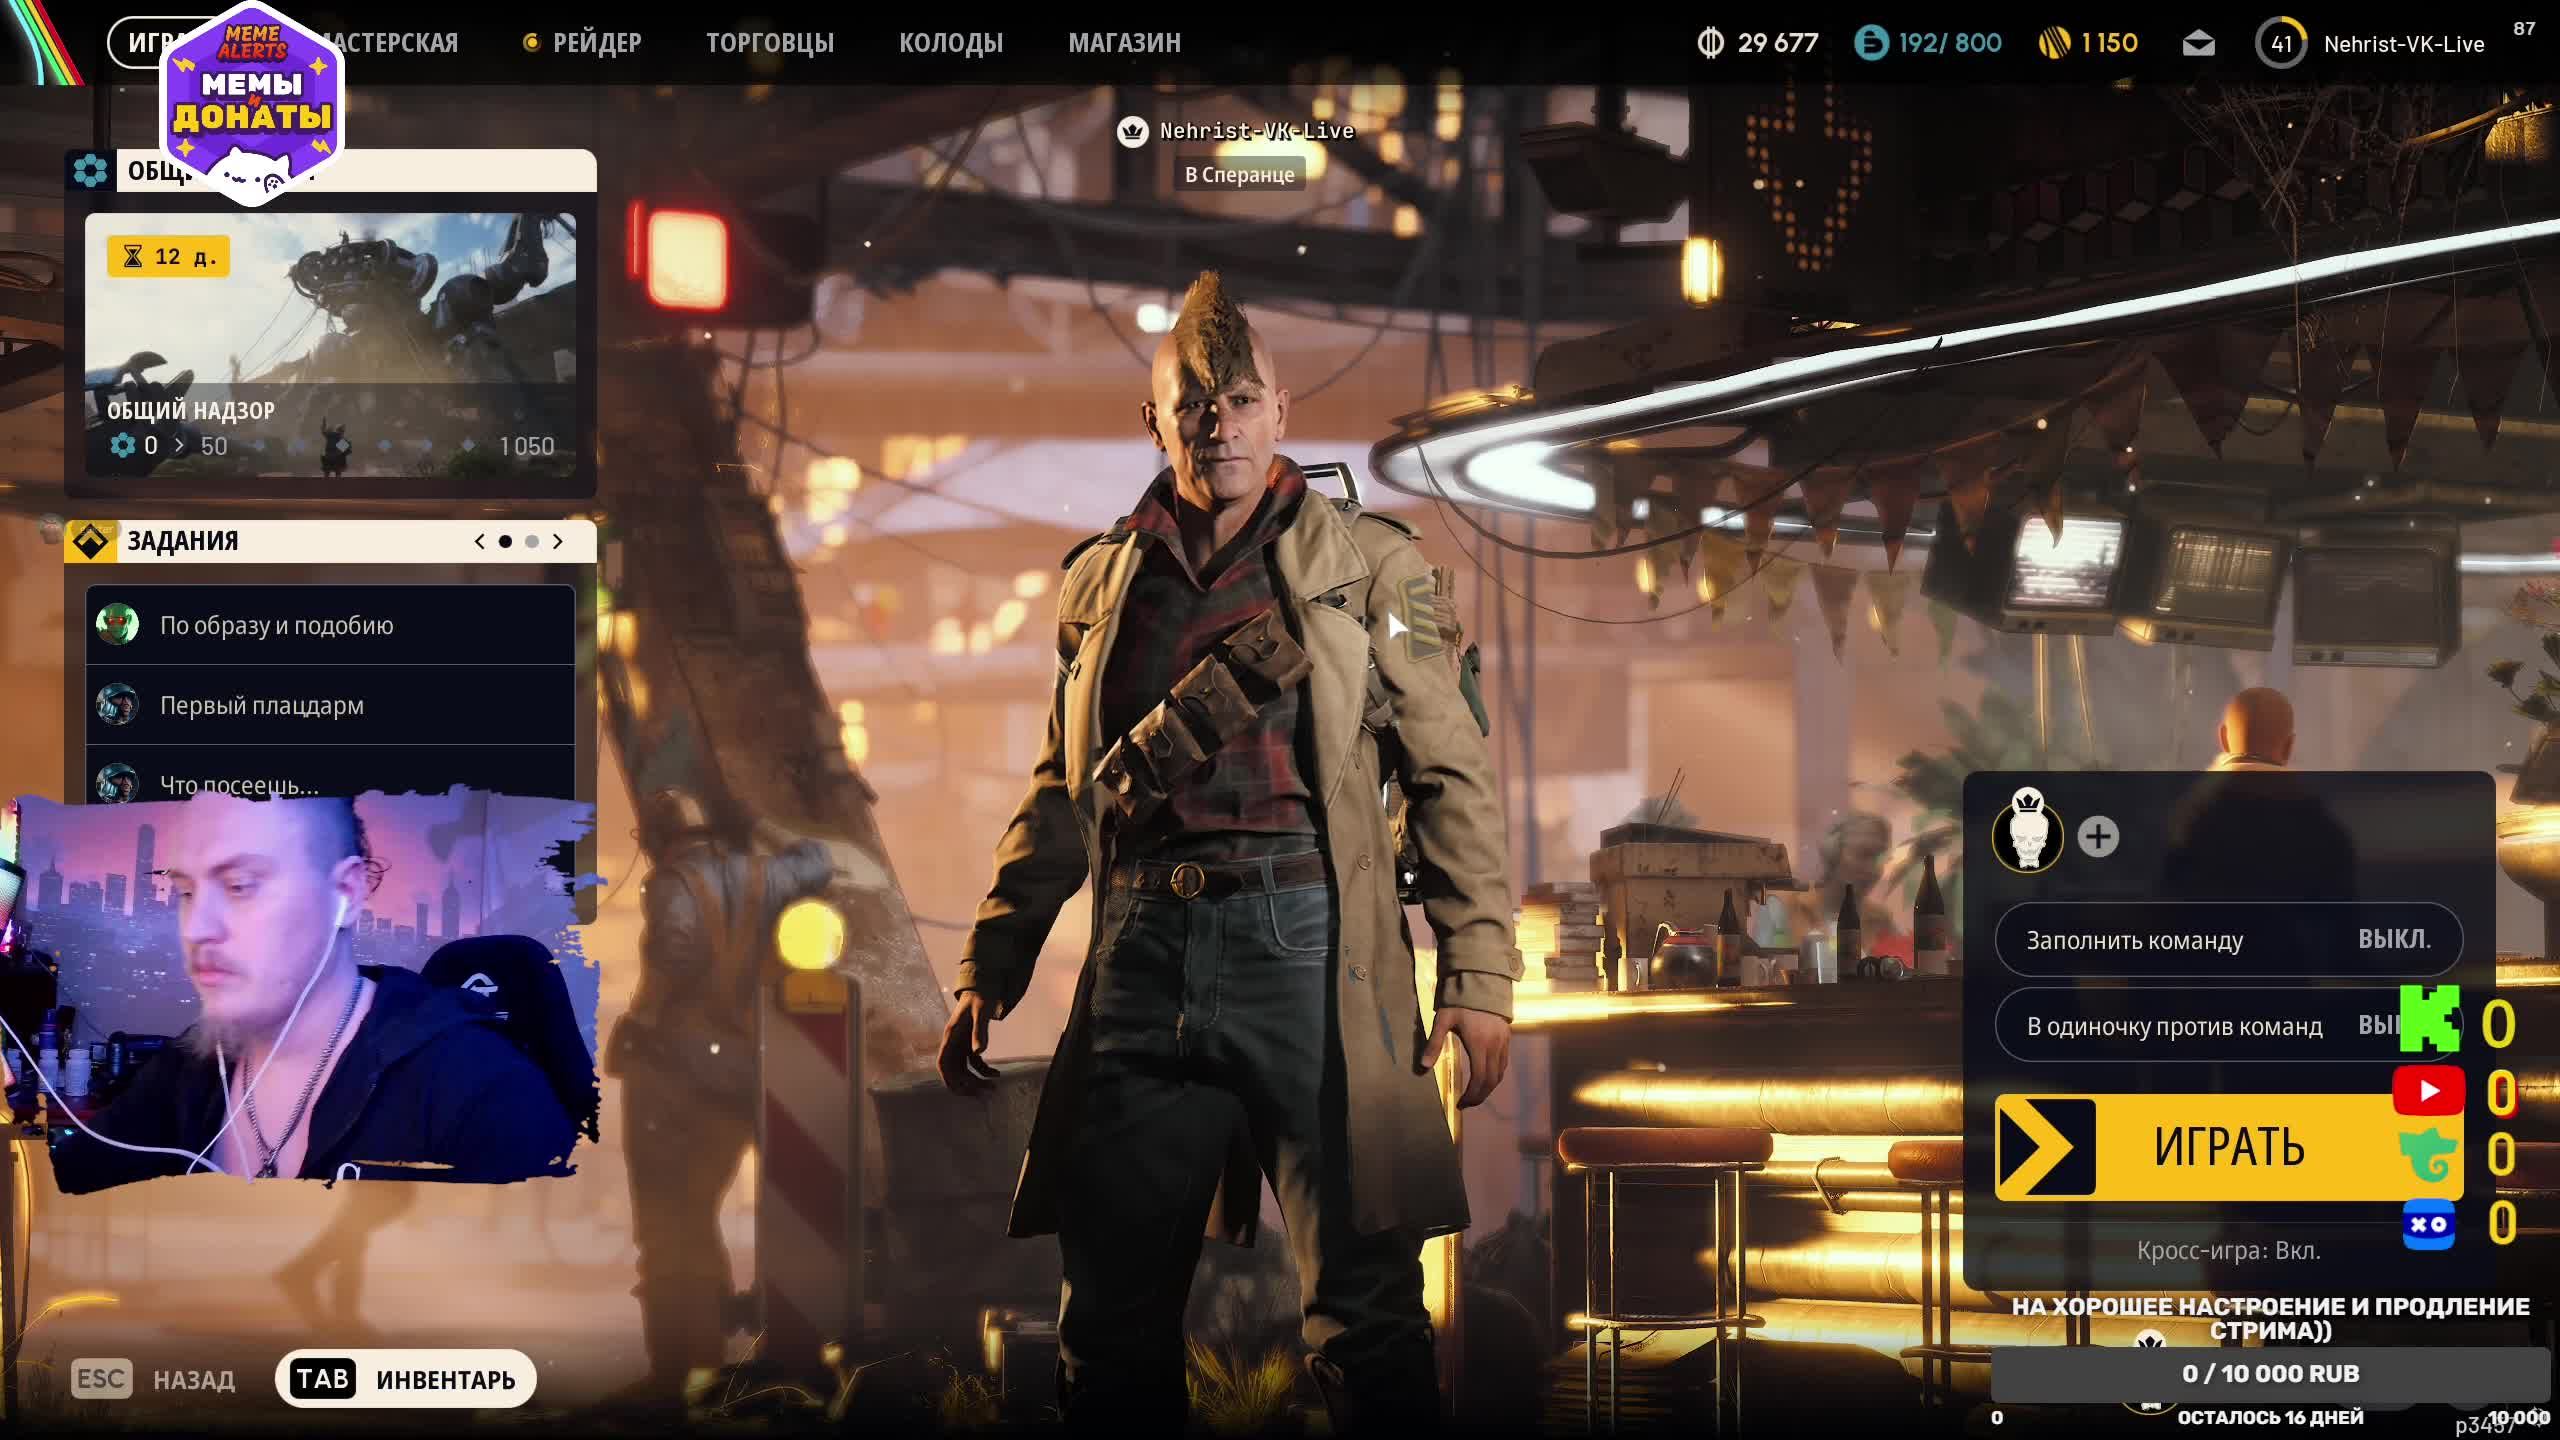Image resolution: width=2560 pixels, height=1440 pixels.
Task: Click the yellow diamond Задания icon
Action: 91,541
